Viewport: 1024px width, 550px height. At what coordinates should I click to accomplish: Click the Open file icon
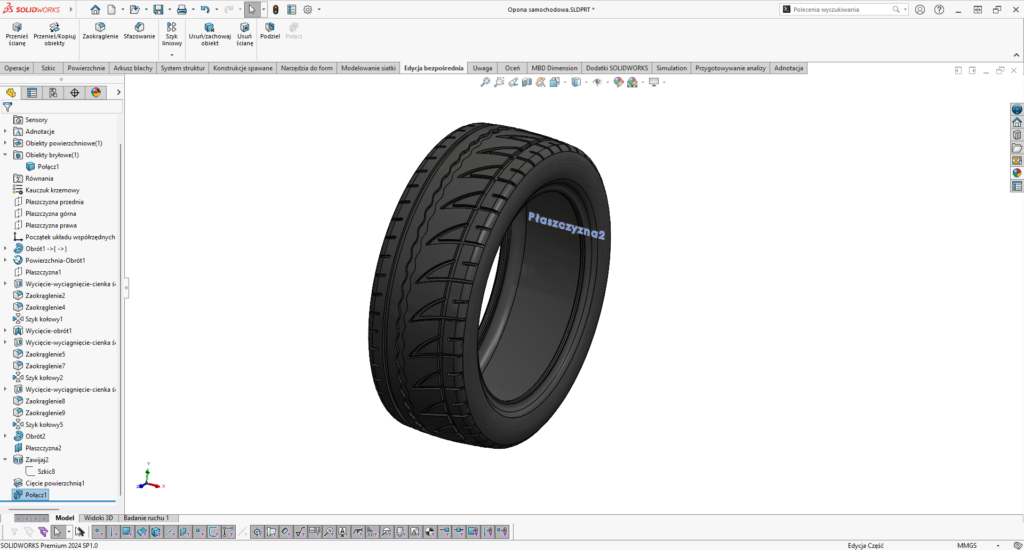[135, 9]
